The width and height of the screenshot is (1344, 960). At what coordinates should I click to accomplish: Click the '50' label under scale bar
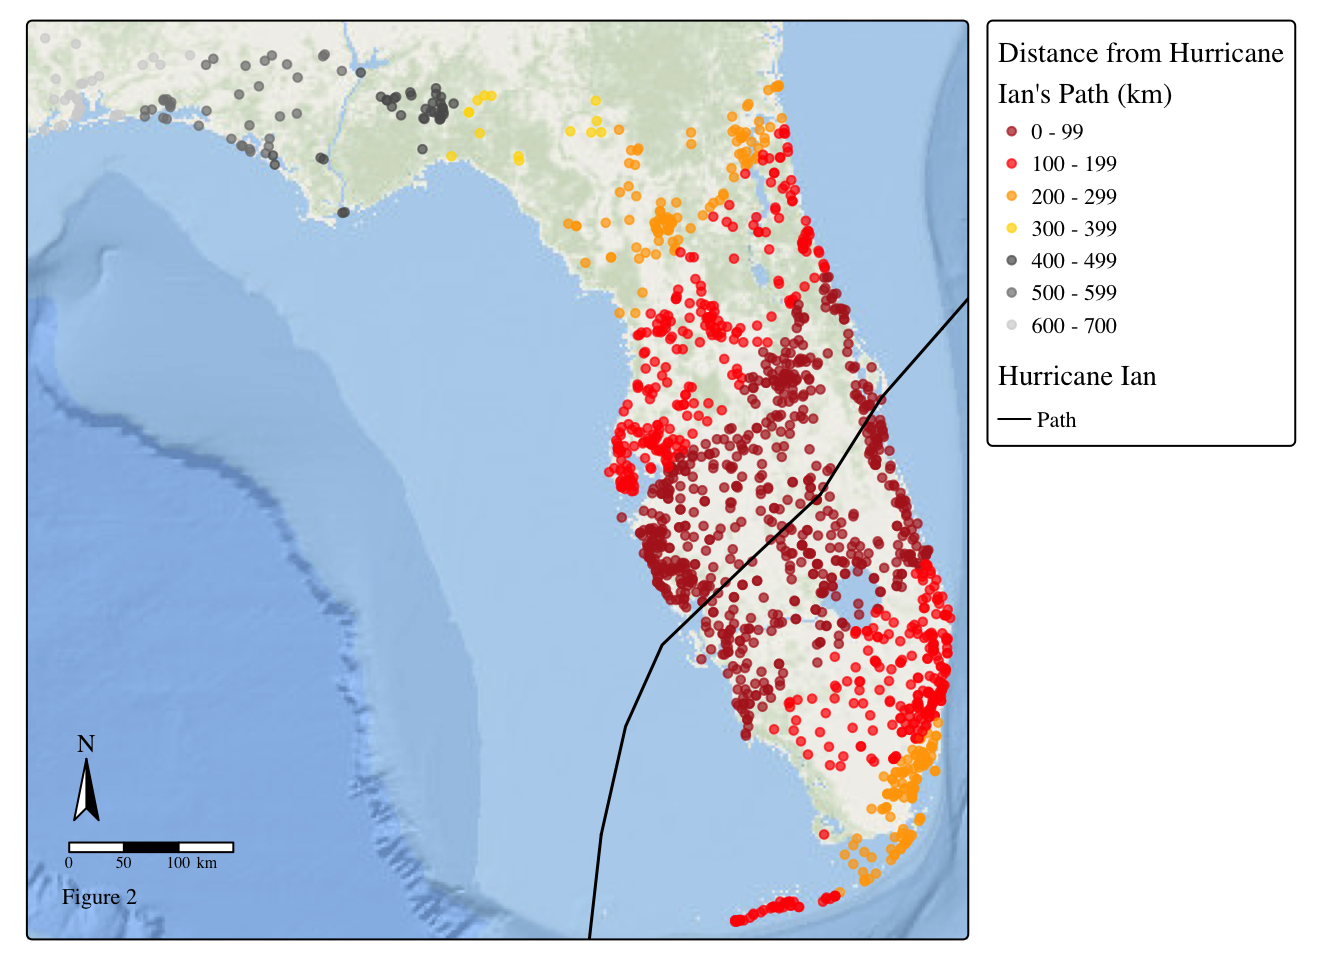pyautogui.click(x=123, y=863)
